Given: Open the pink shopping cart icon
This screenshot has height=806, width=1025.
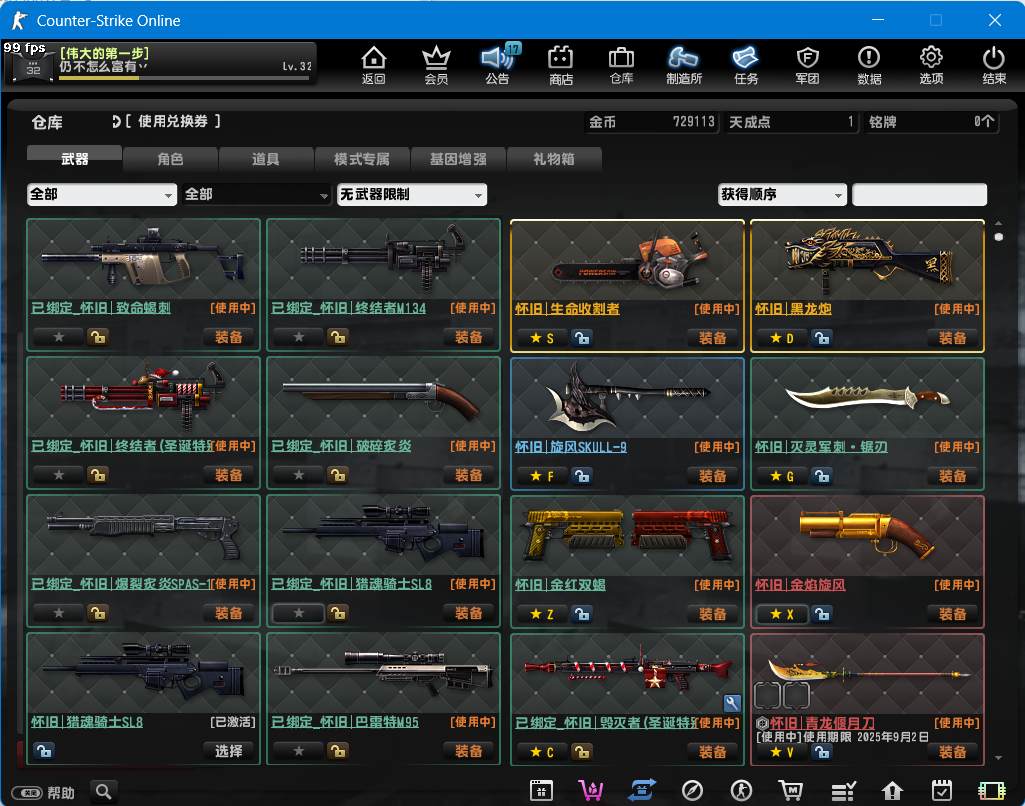Looking at the screenshot, I should [x=590, y=791].
